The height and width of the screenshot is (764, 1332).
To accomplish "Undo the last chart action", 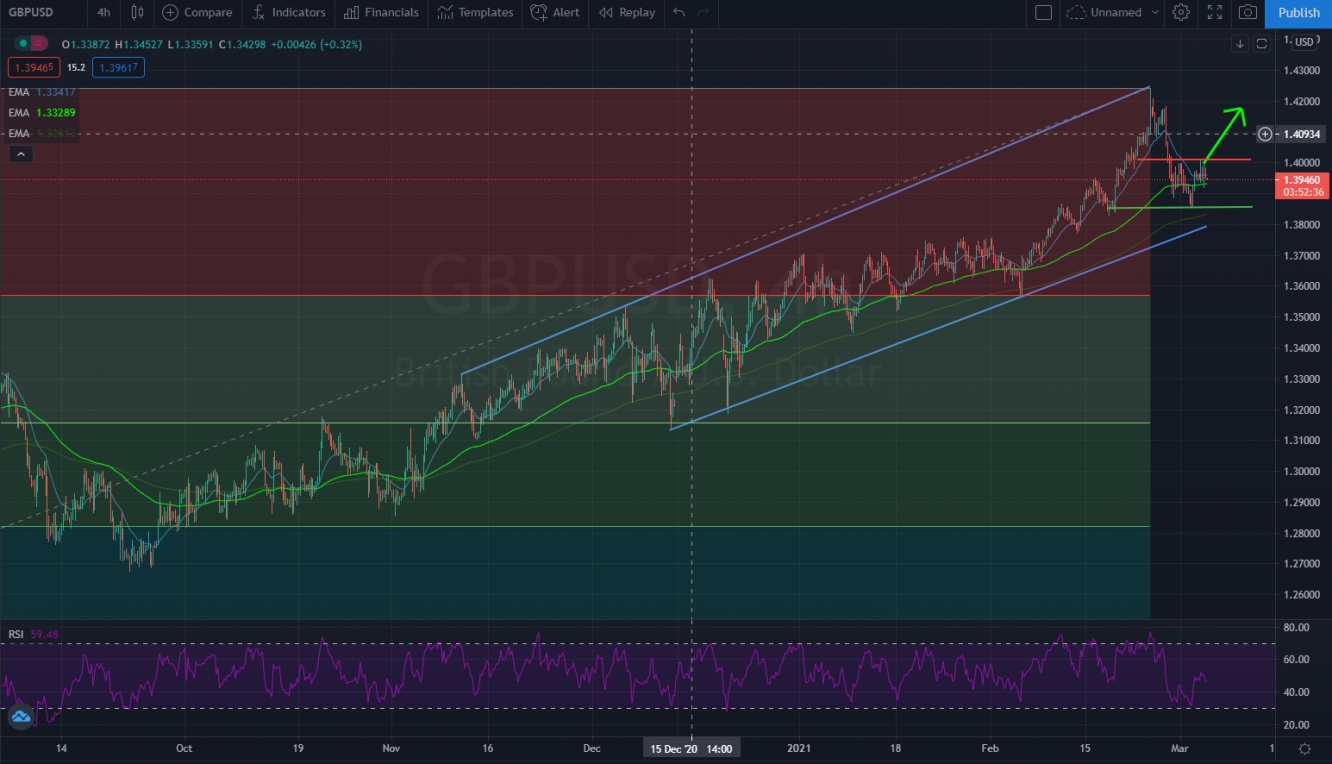I will (x=679, y=12).
